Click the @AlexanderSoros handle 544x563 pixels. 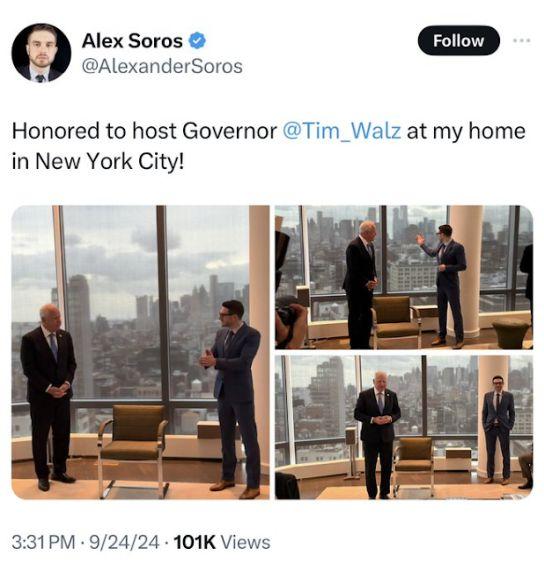point(162,66)
